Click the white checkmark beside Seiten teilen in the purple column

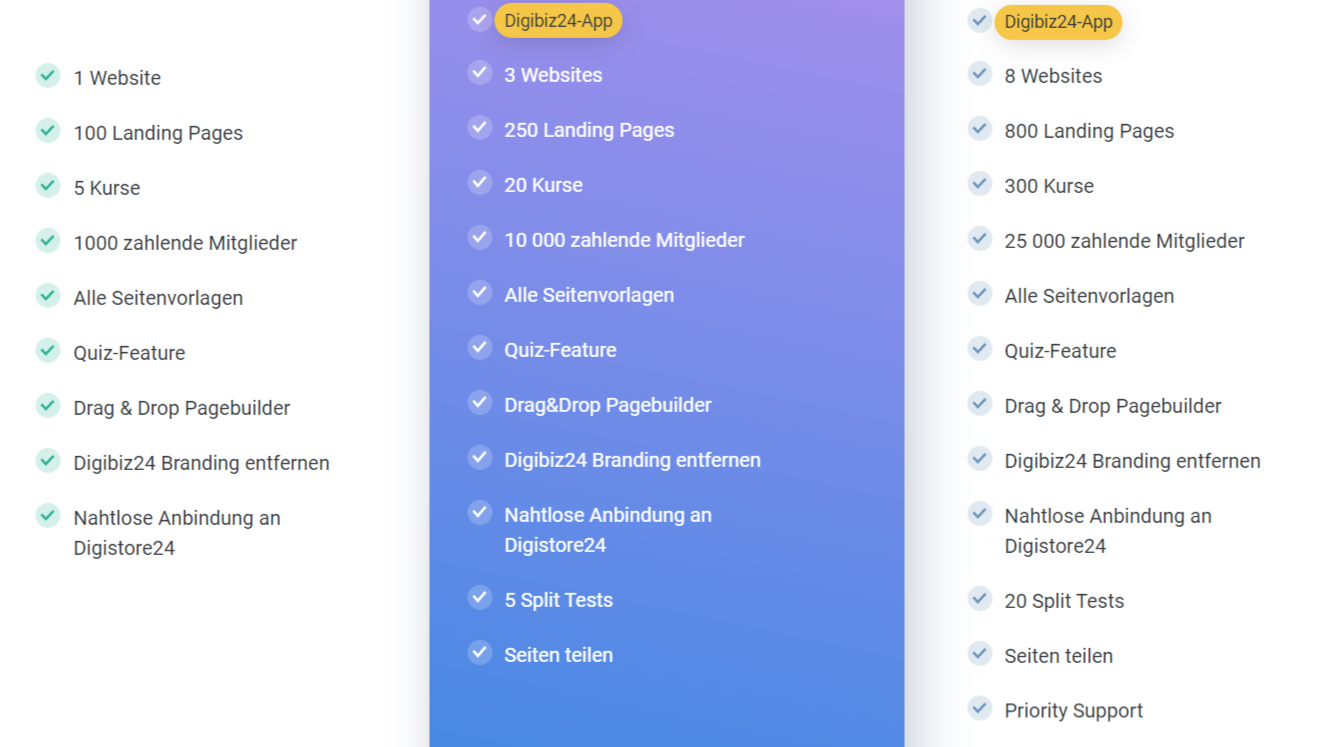tap(480, 652)
